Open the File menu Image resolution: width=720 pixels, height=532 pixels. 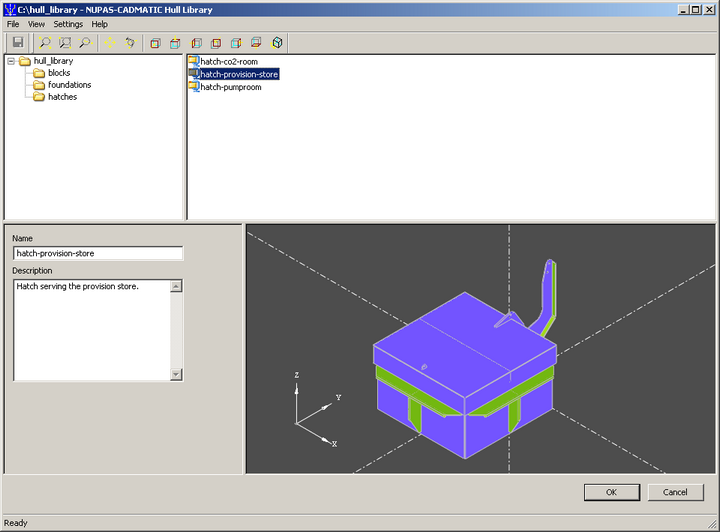pos(13,24)
